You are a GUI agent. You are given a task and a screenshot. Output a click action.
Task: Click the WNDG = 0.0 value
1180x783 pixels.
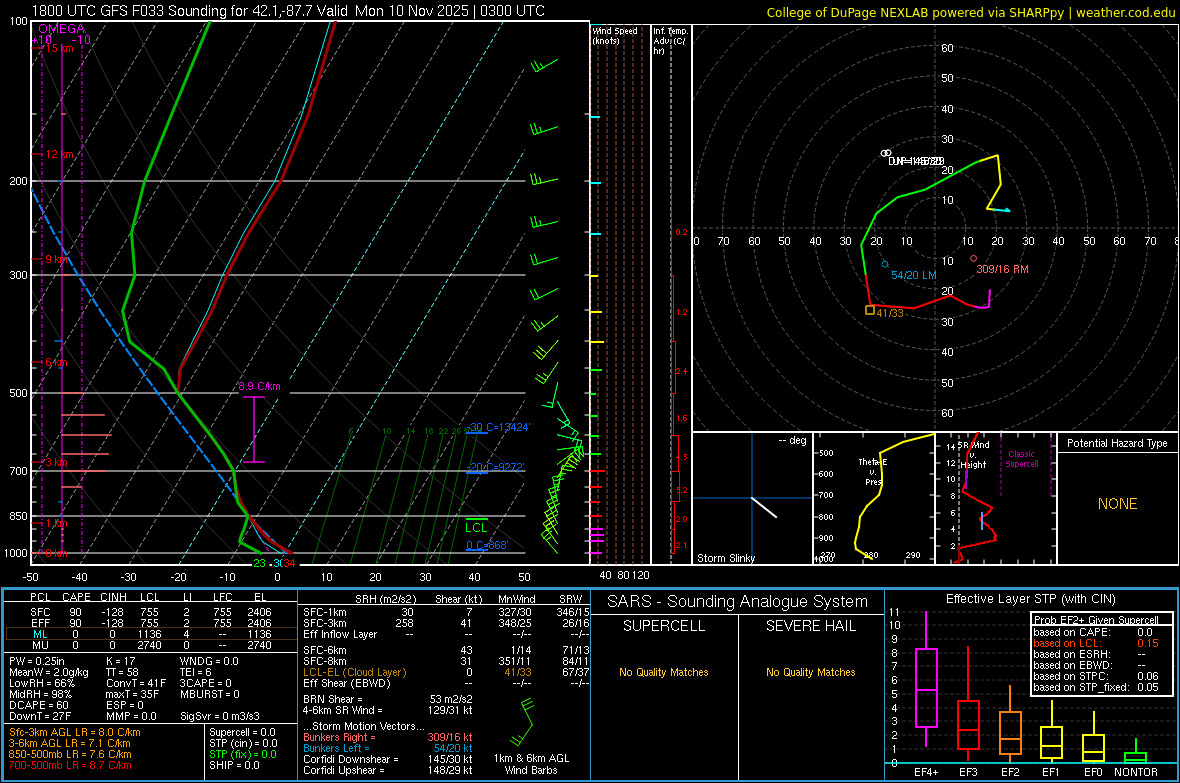[209, 661]
